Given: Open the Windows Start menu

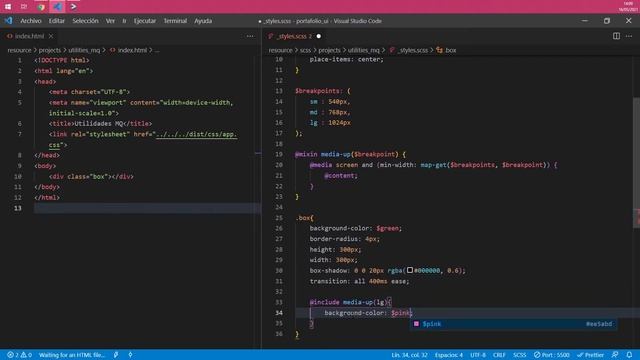Looking at the screenshot, I should pos(8,7).
